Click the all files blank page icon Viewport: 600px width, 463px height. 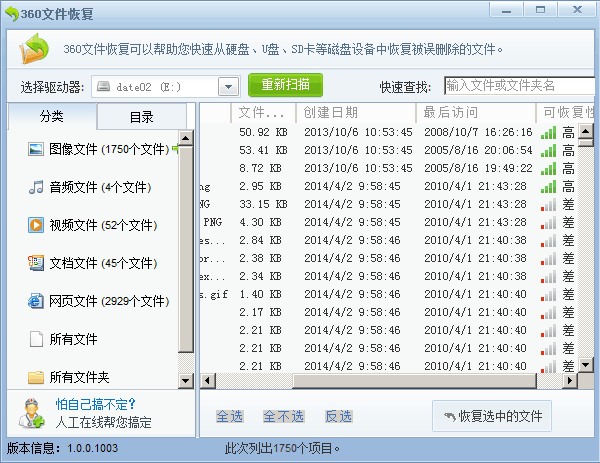[x=36, y=339]
